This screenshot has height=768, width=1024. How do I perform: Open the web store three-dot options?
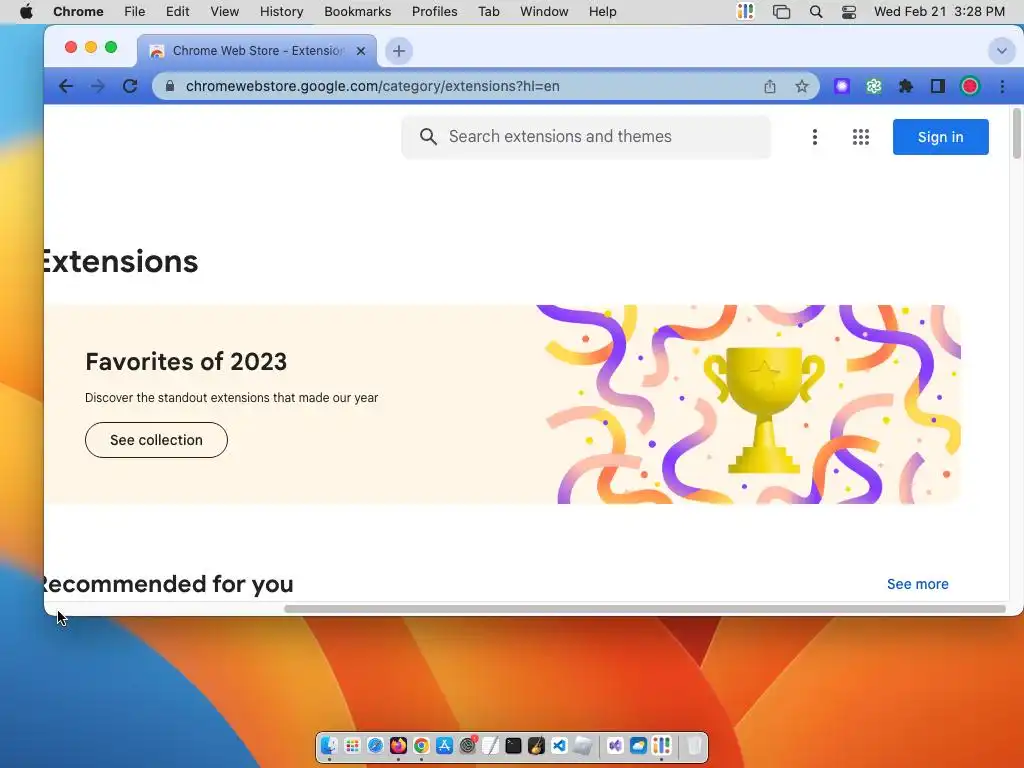click(814, 136)
